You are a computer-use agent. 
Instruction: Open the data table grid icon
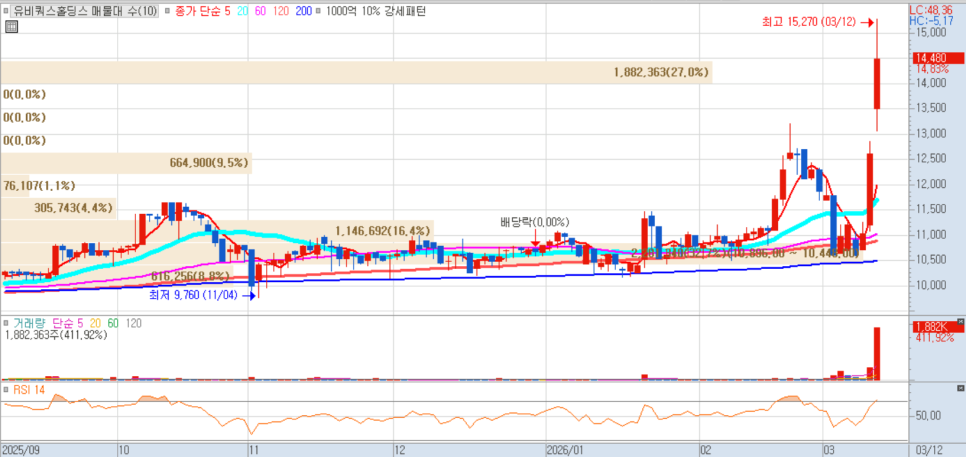click(x=10, y=26)
